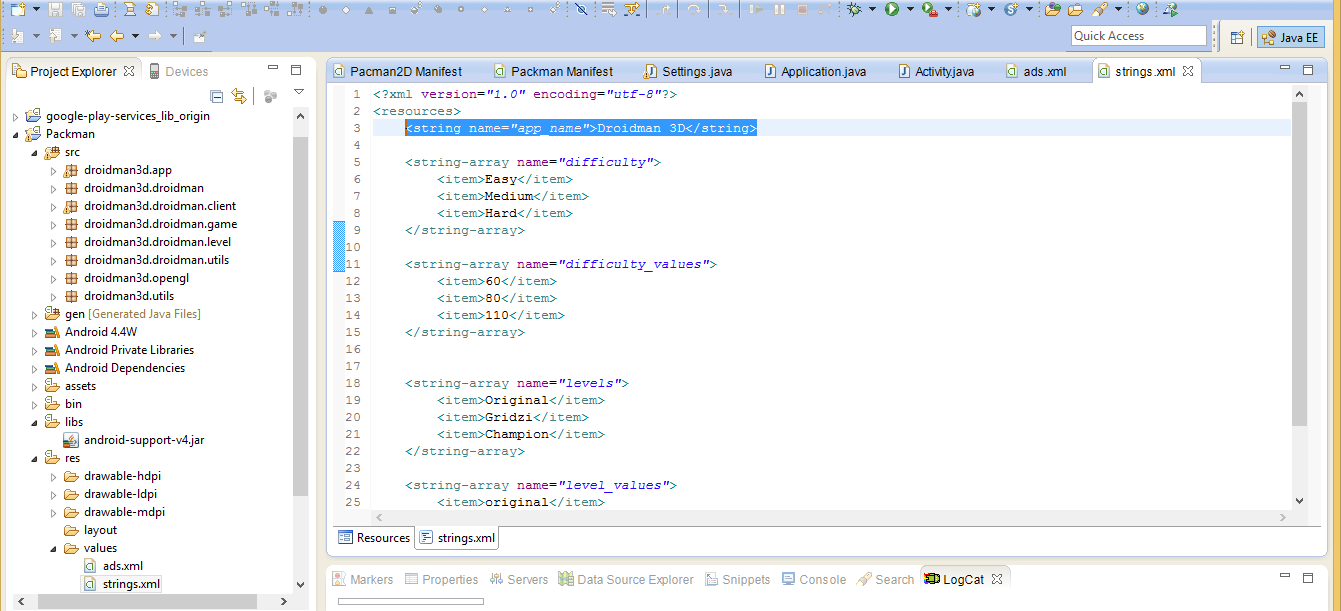Click the Back navigation arrow icon
This screenshot has height=611, width=1341.
click(117, 36)
